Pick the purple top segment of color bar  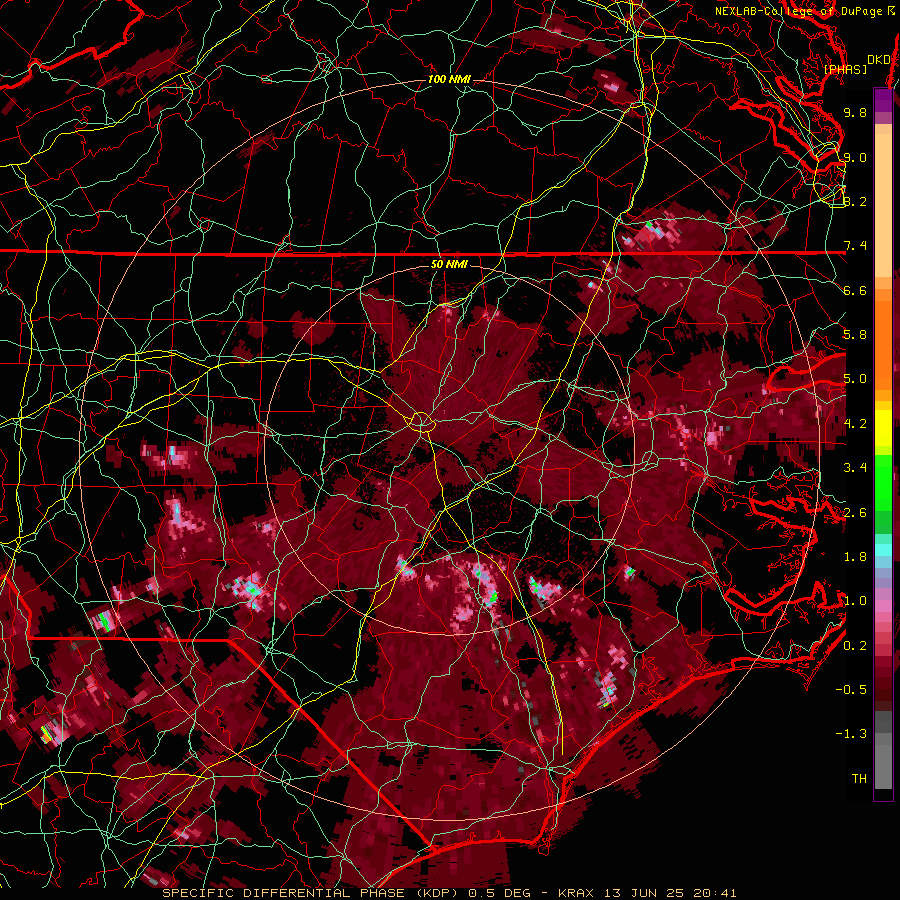point(883,100)
